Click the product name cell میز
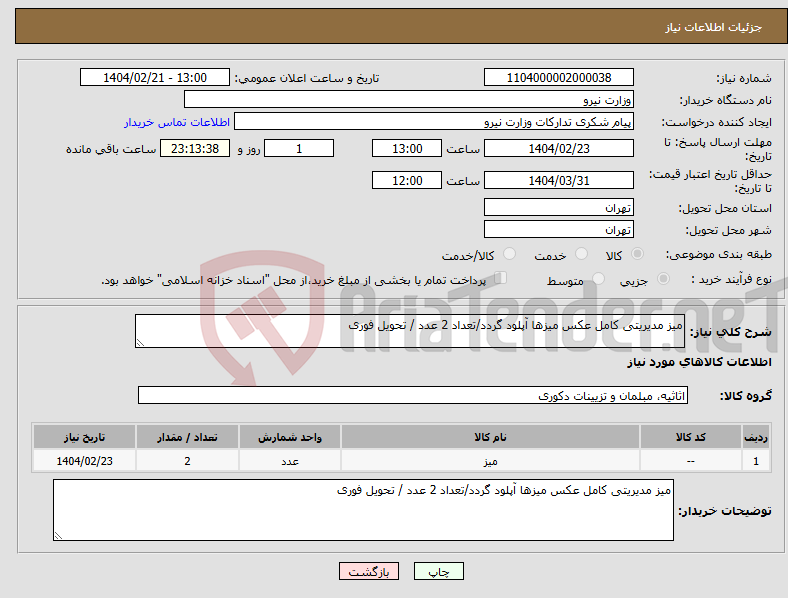This screenshot has width=788, height=598. [x=490, y=461]
